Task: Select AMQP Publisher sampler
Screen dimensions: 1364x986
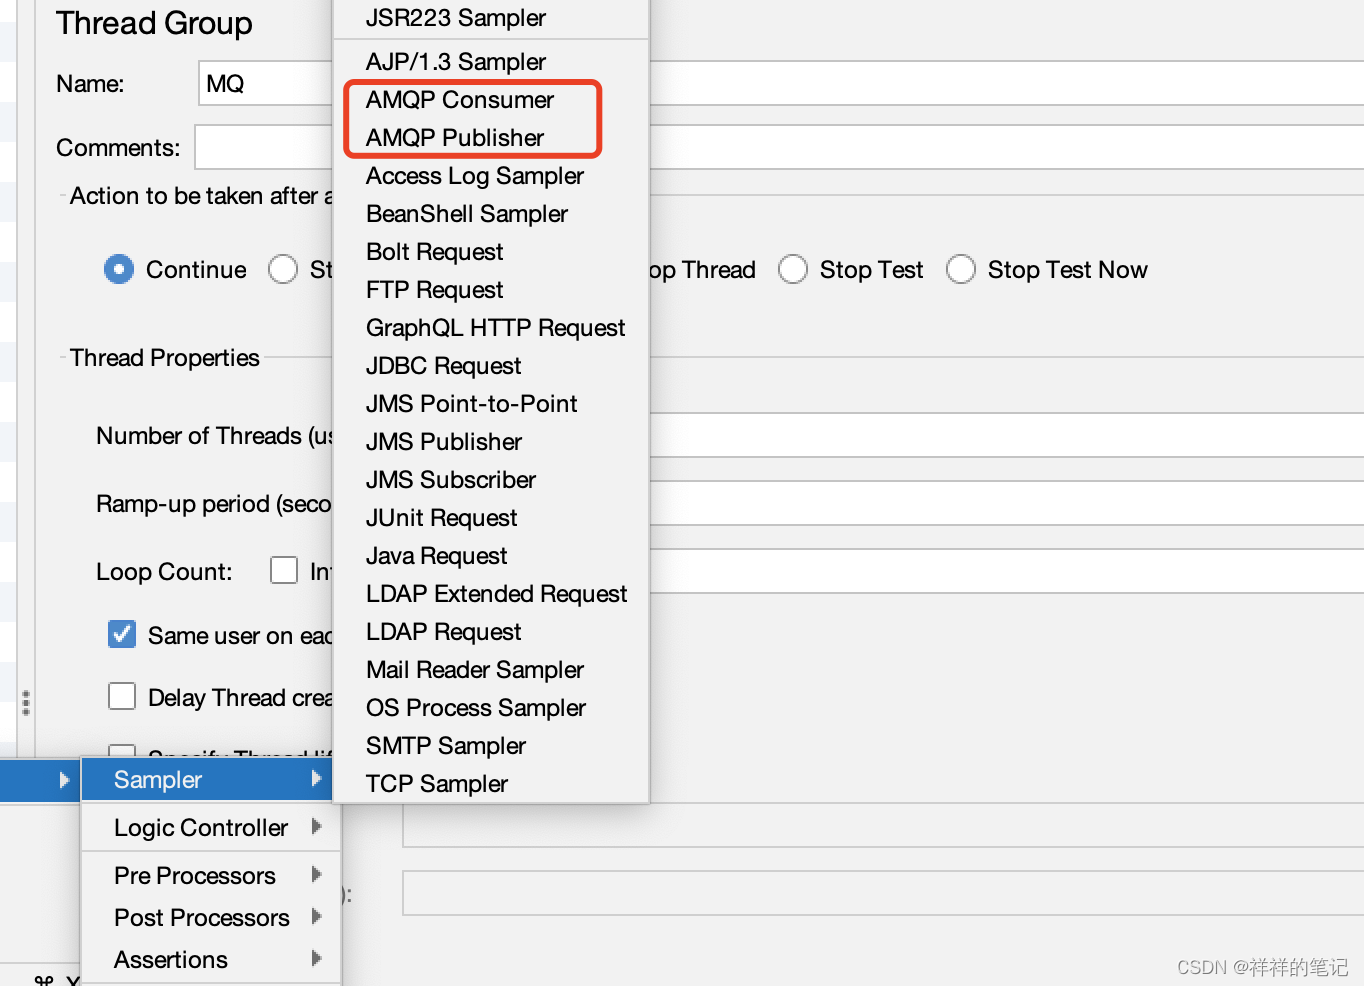Action: [454, 137]
